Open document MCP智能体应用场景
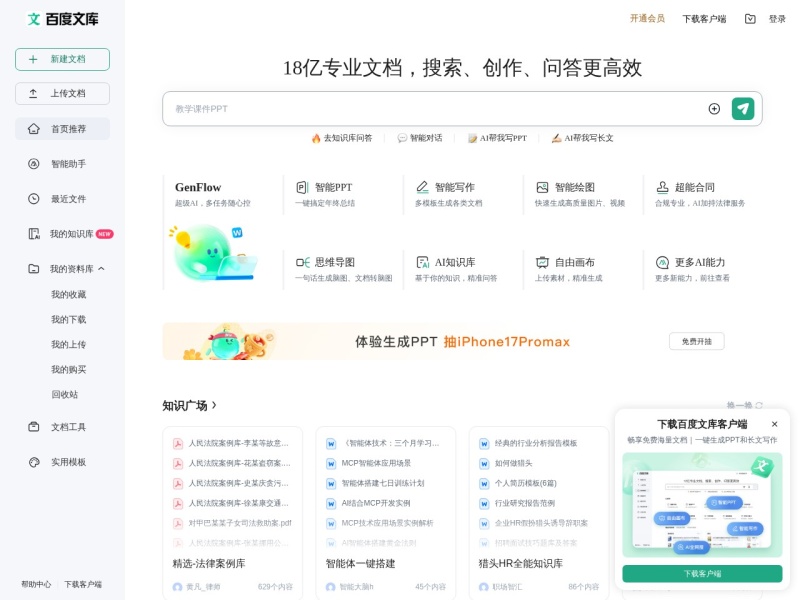 376,463
